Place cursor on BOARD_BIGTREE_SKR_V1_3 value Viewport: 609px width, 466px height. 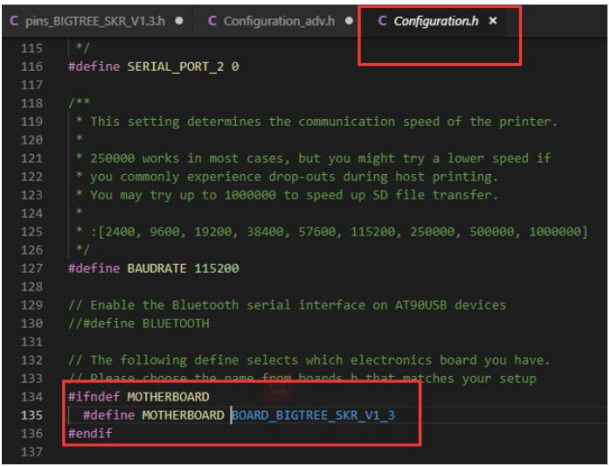pos(313,414)
